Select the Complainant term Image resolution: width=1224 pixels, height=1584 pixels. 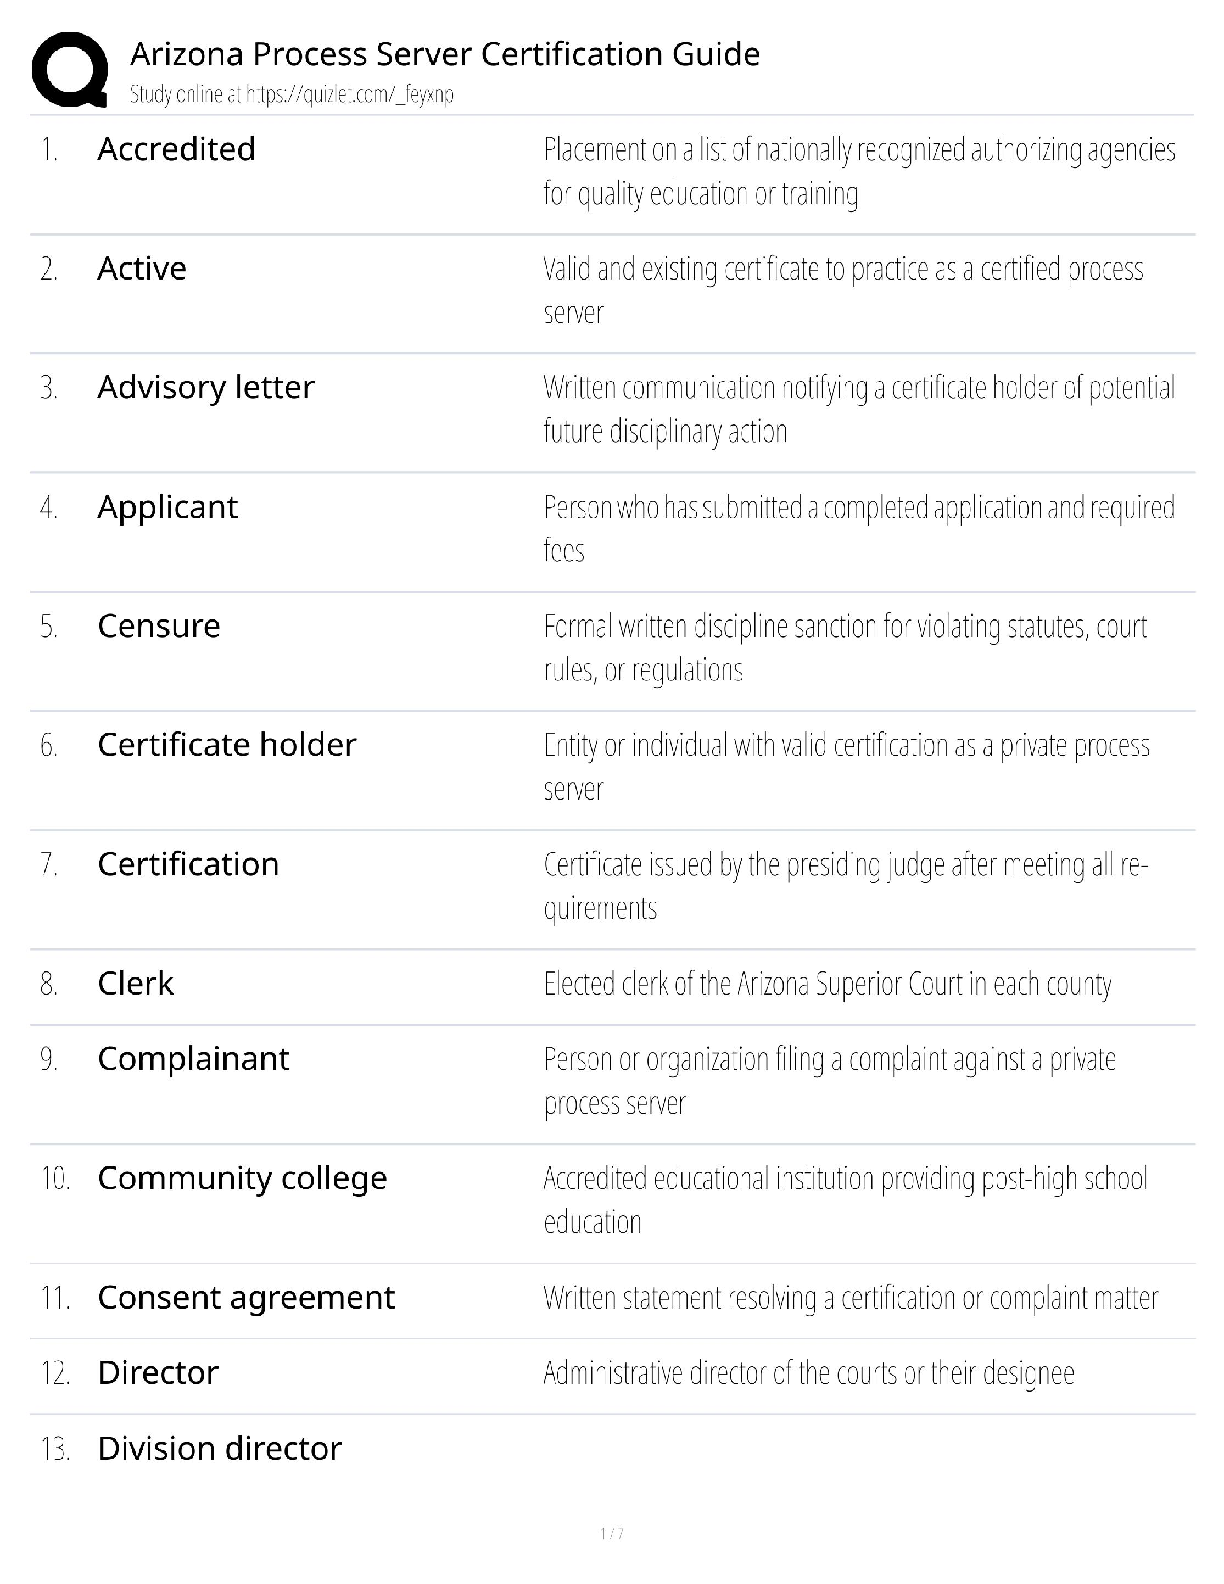(x=193, y=1059)
